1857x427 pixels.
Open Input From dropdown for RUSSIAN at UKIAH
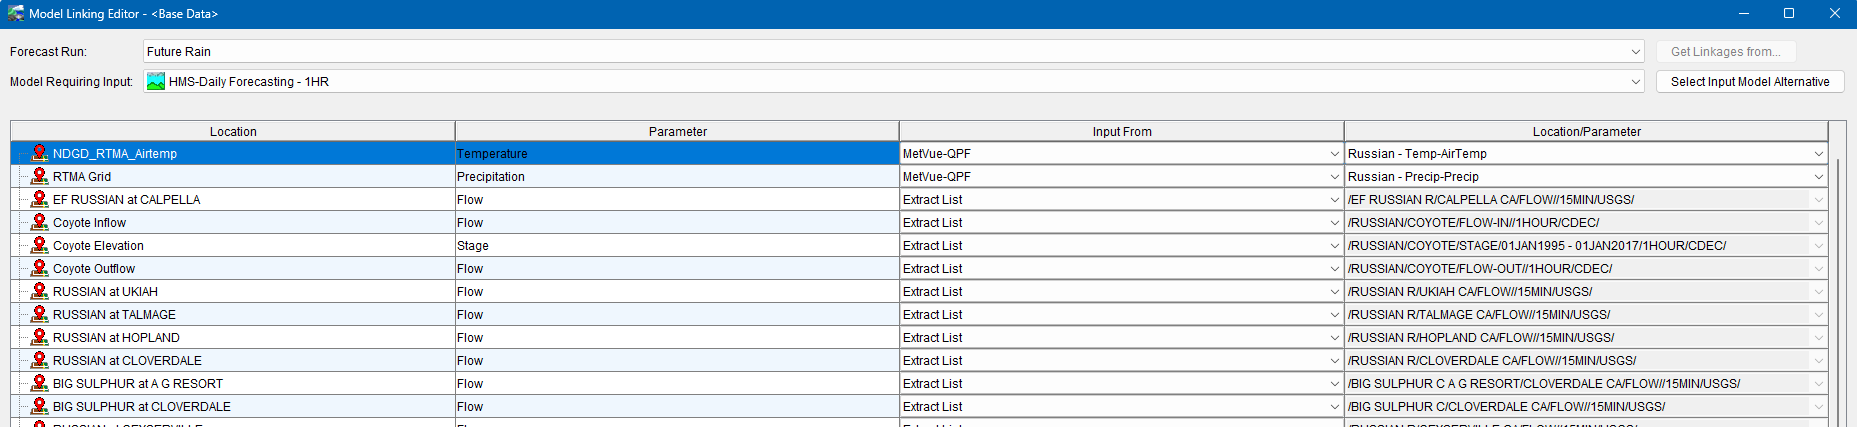1334,292
